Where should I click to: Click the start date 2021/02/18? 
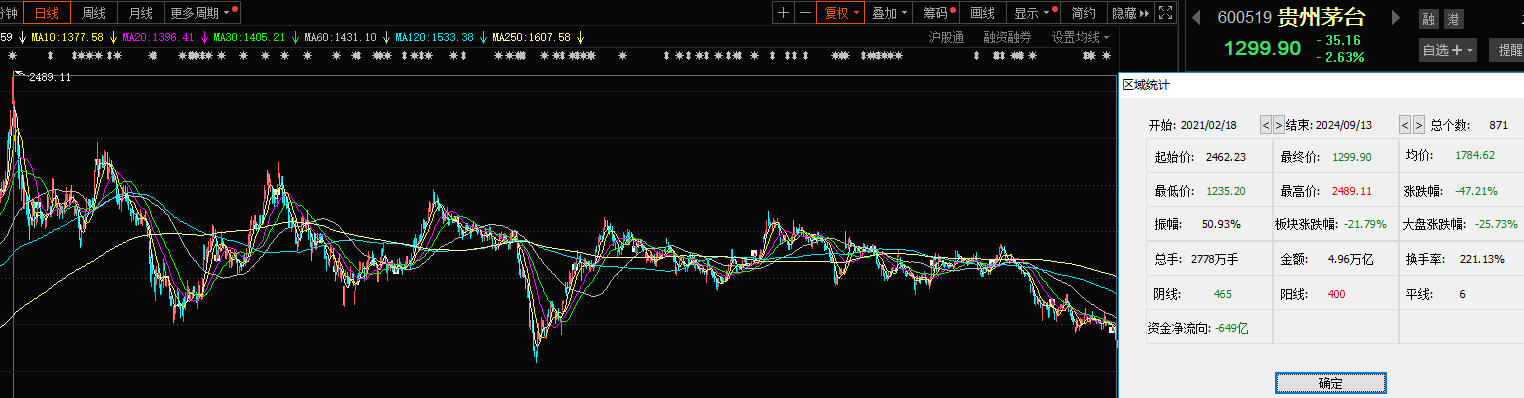pos(1209,125)
